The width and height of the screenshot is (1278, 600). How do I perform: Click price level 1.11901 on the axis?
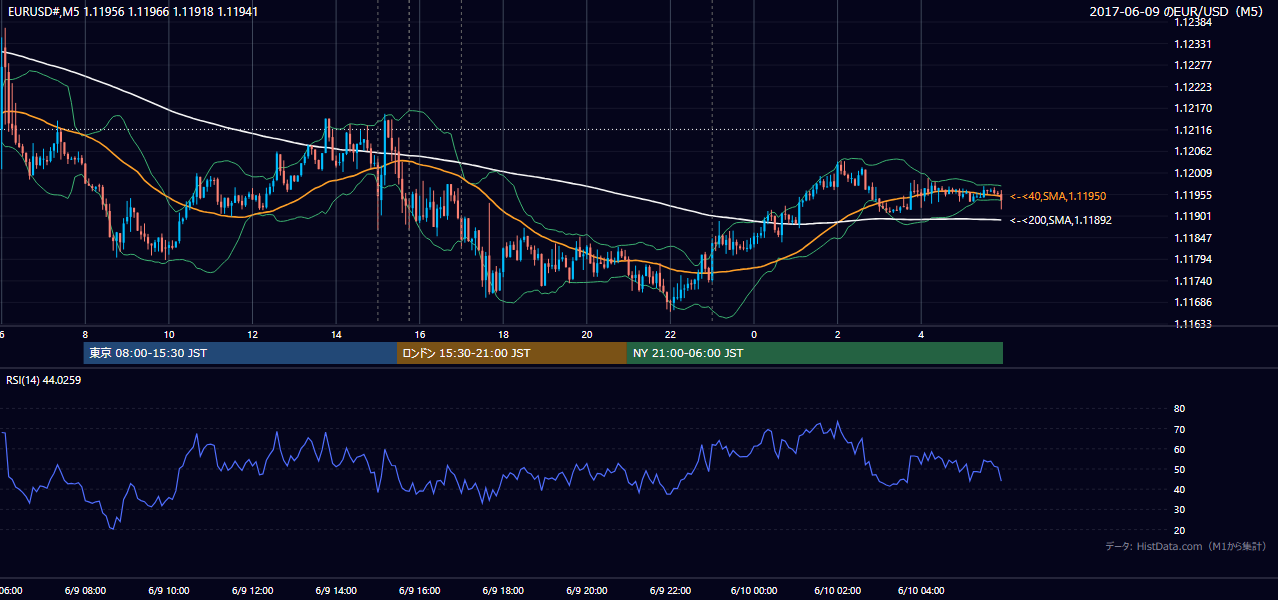pos(1193,216)
